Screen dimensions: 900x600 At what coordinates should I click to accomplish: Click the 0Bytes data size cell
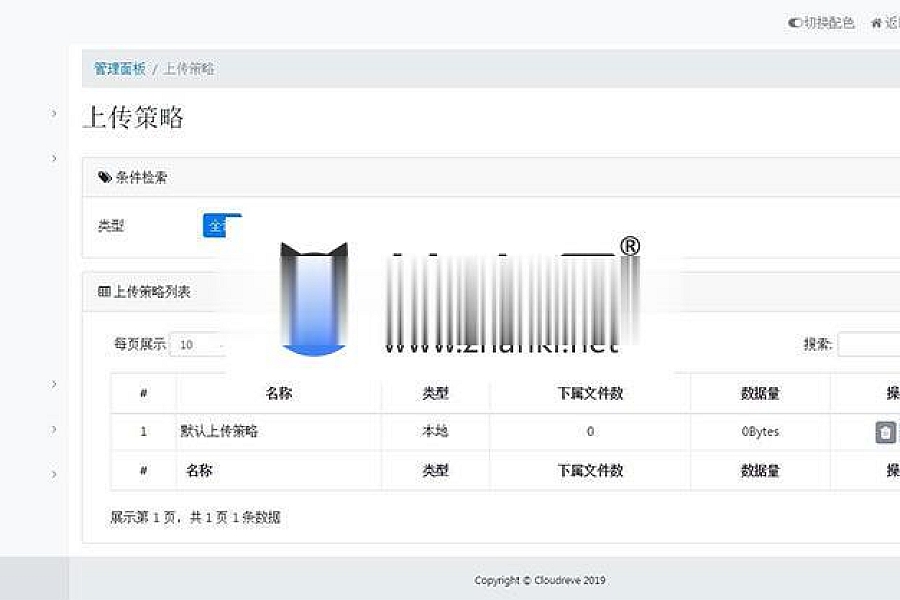coord(760,431)
